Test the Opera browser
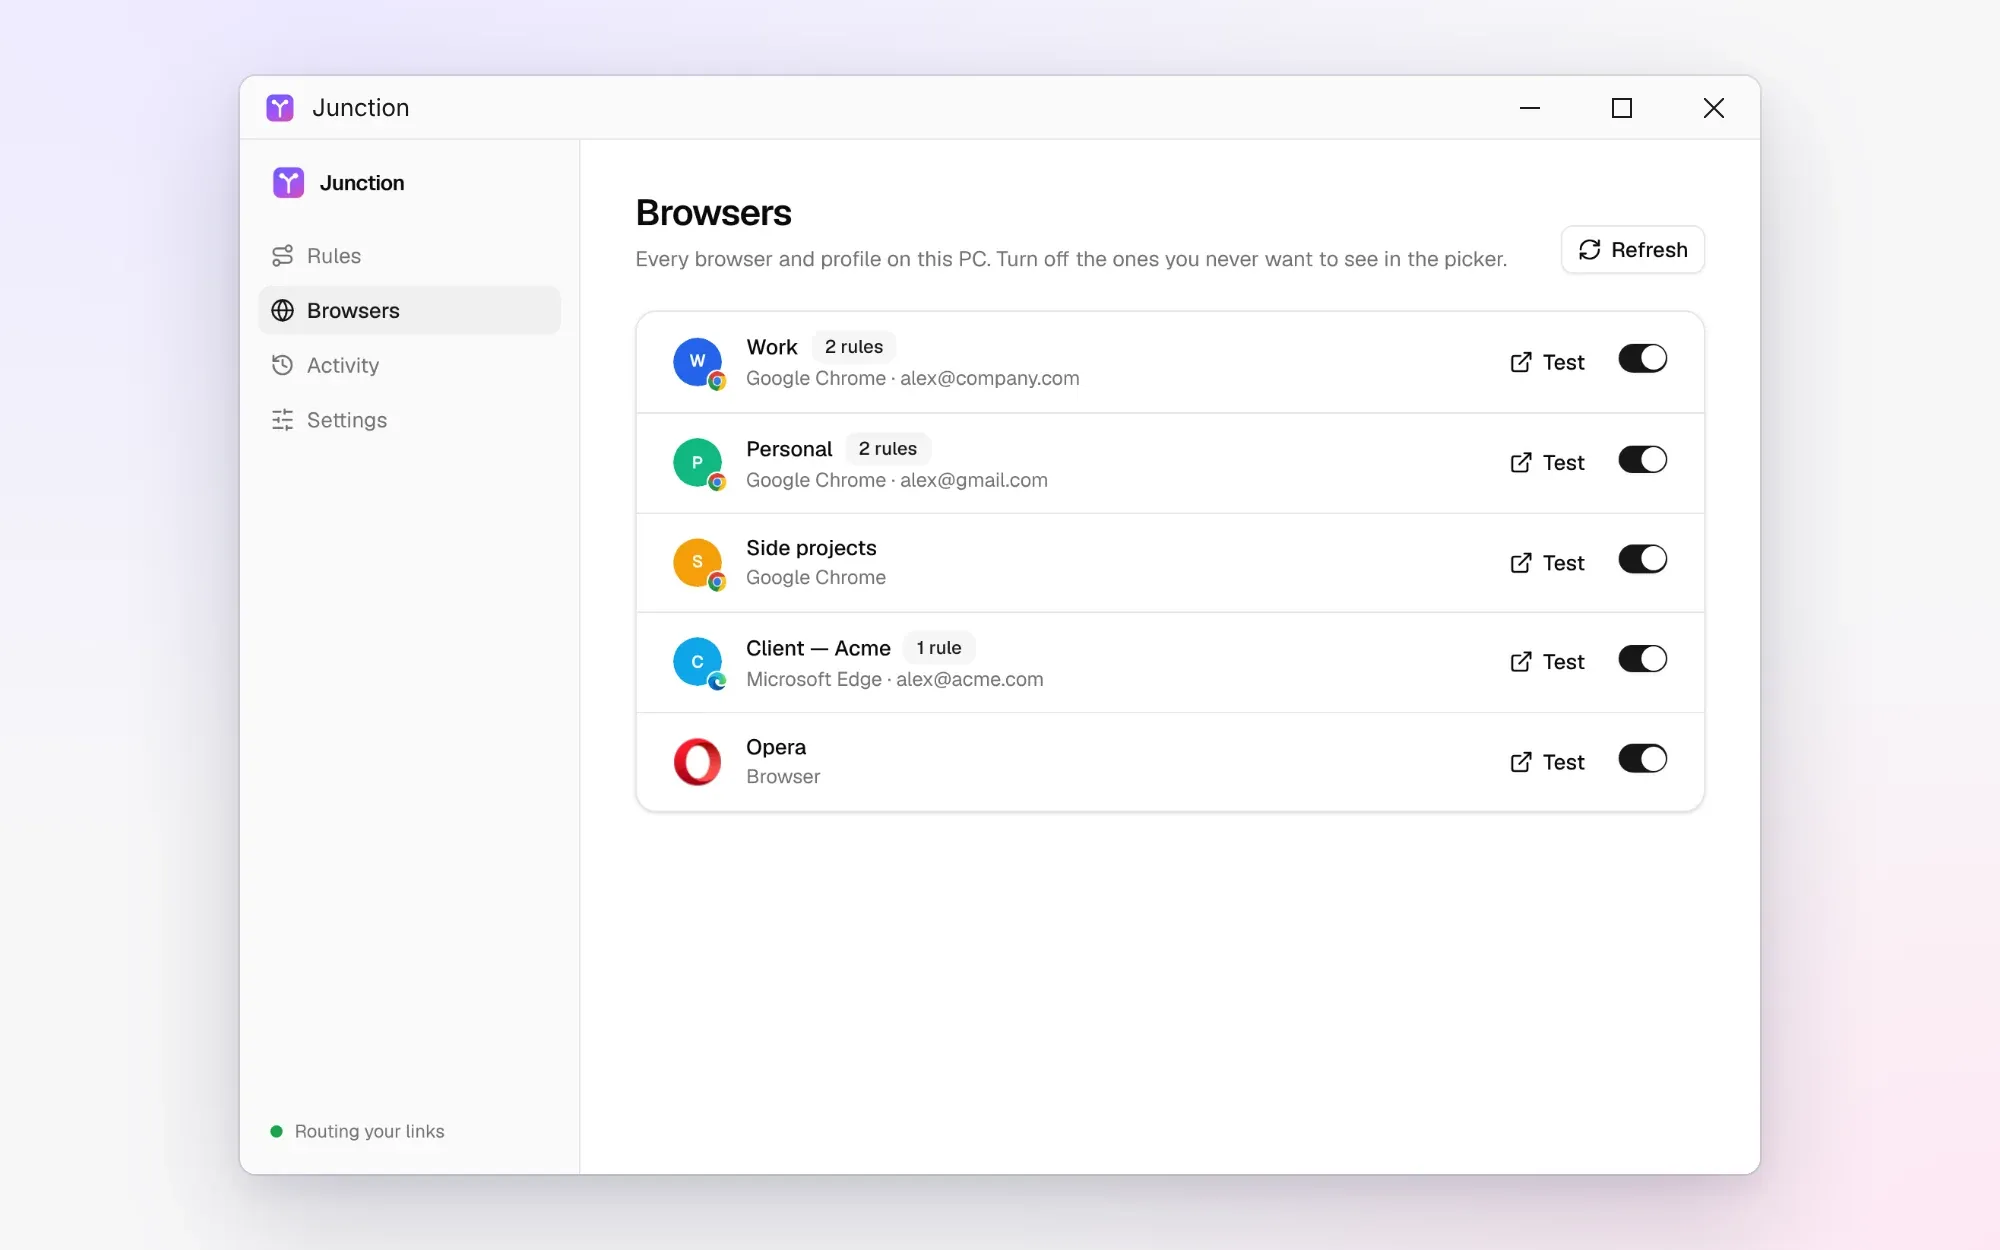The height and width of the screenshot is (1250, 2000). tap(1547, 762)
